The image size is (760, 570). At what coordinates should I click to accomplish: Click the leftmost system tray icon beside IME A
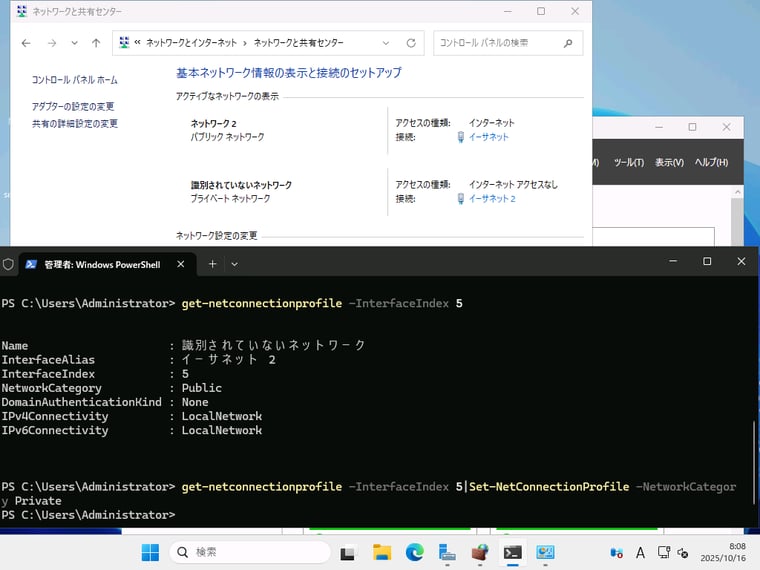click(616, 553)
